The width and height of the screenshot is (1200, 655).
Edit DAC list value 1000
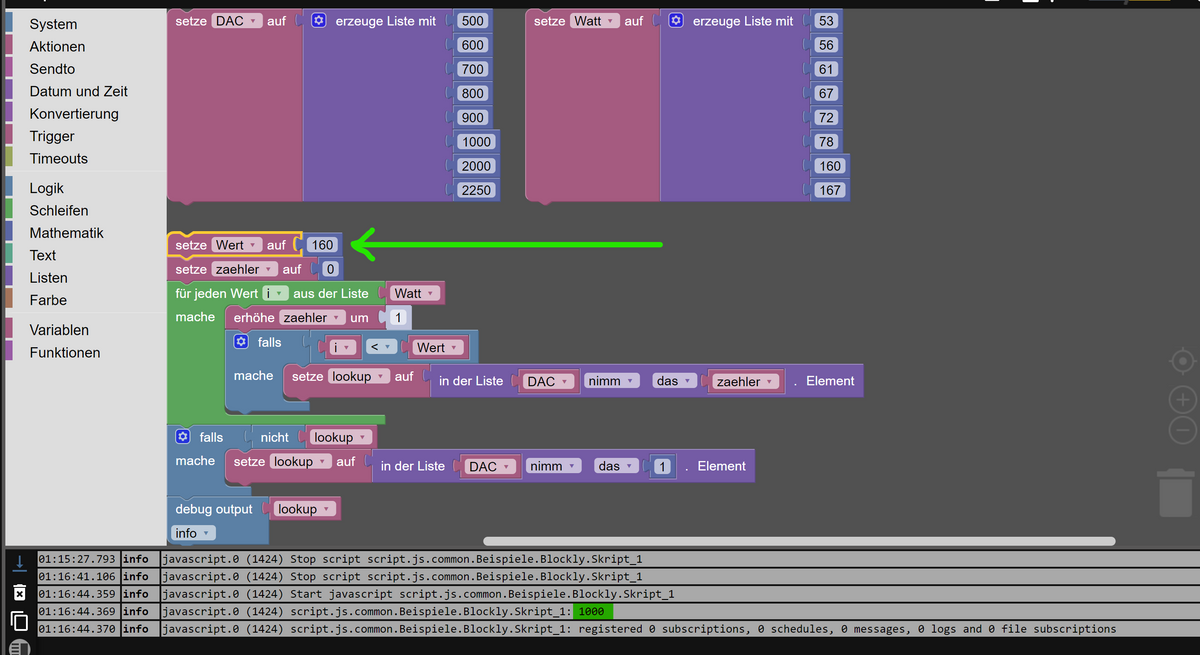477,142
